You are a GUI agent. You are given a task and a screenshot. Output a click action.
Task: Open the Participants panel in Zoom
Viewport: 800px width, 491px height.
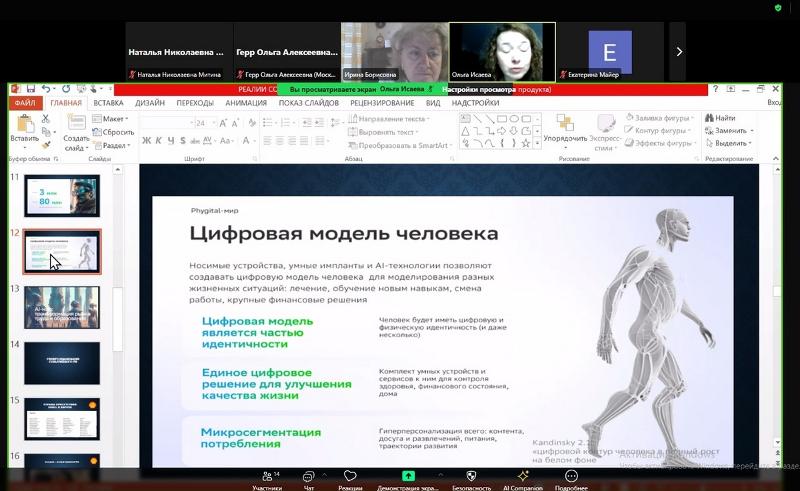[x=267, y=477]
